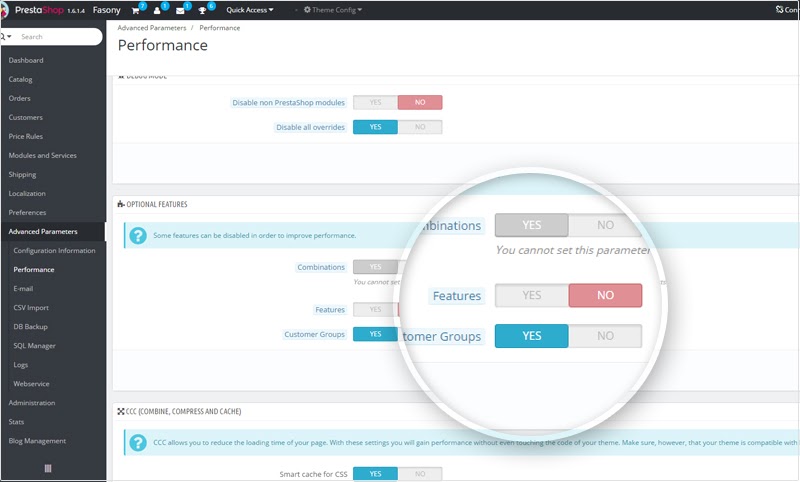The image size is (800, 482).
Task: Open the shopping cart orders notification icon
Action: [135, 10]
